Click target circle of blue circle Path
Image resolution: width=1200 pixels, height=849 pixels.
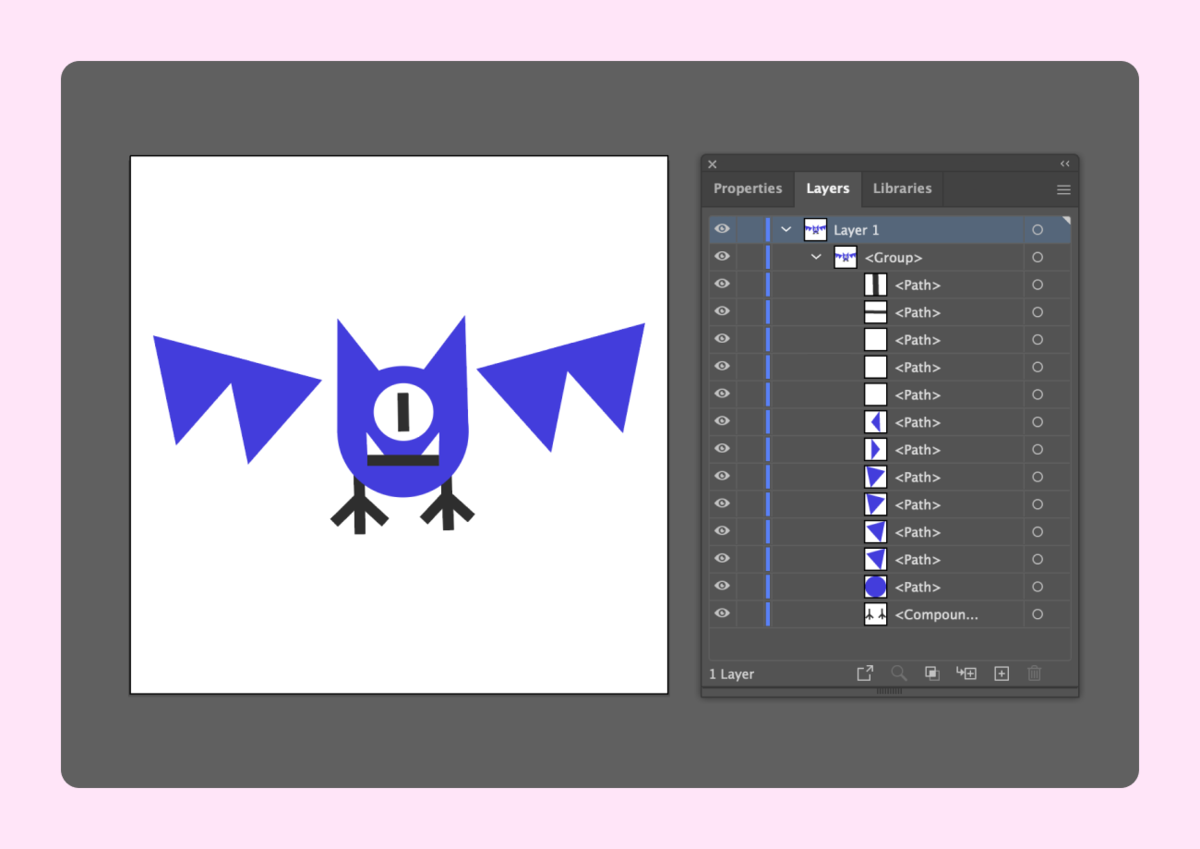click(1037, 587)
